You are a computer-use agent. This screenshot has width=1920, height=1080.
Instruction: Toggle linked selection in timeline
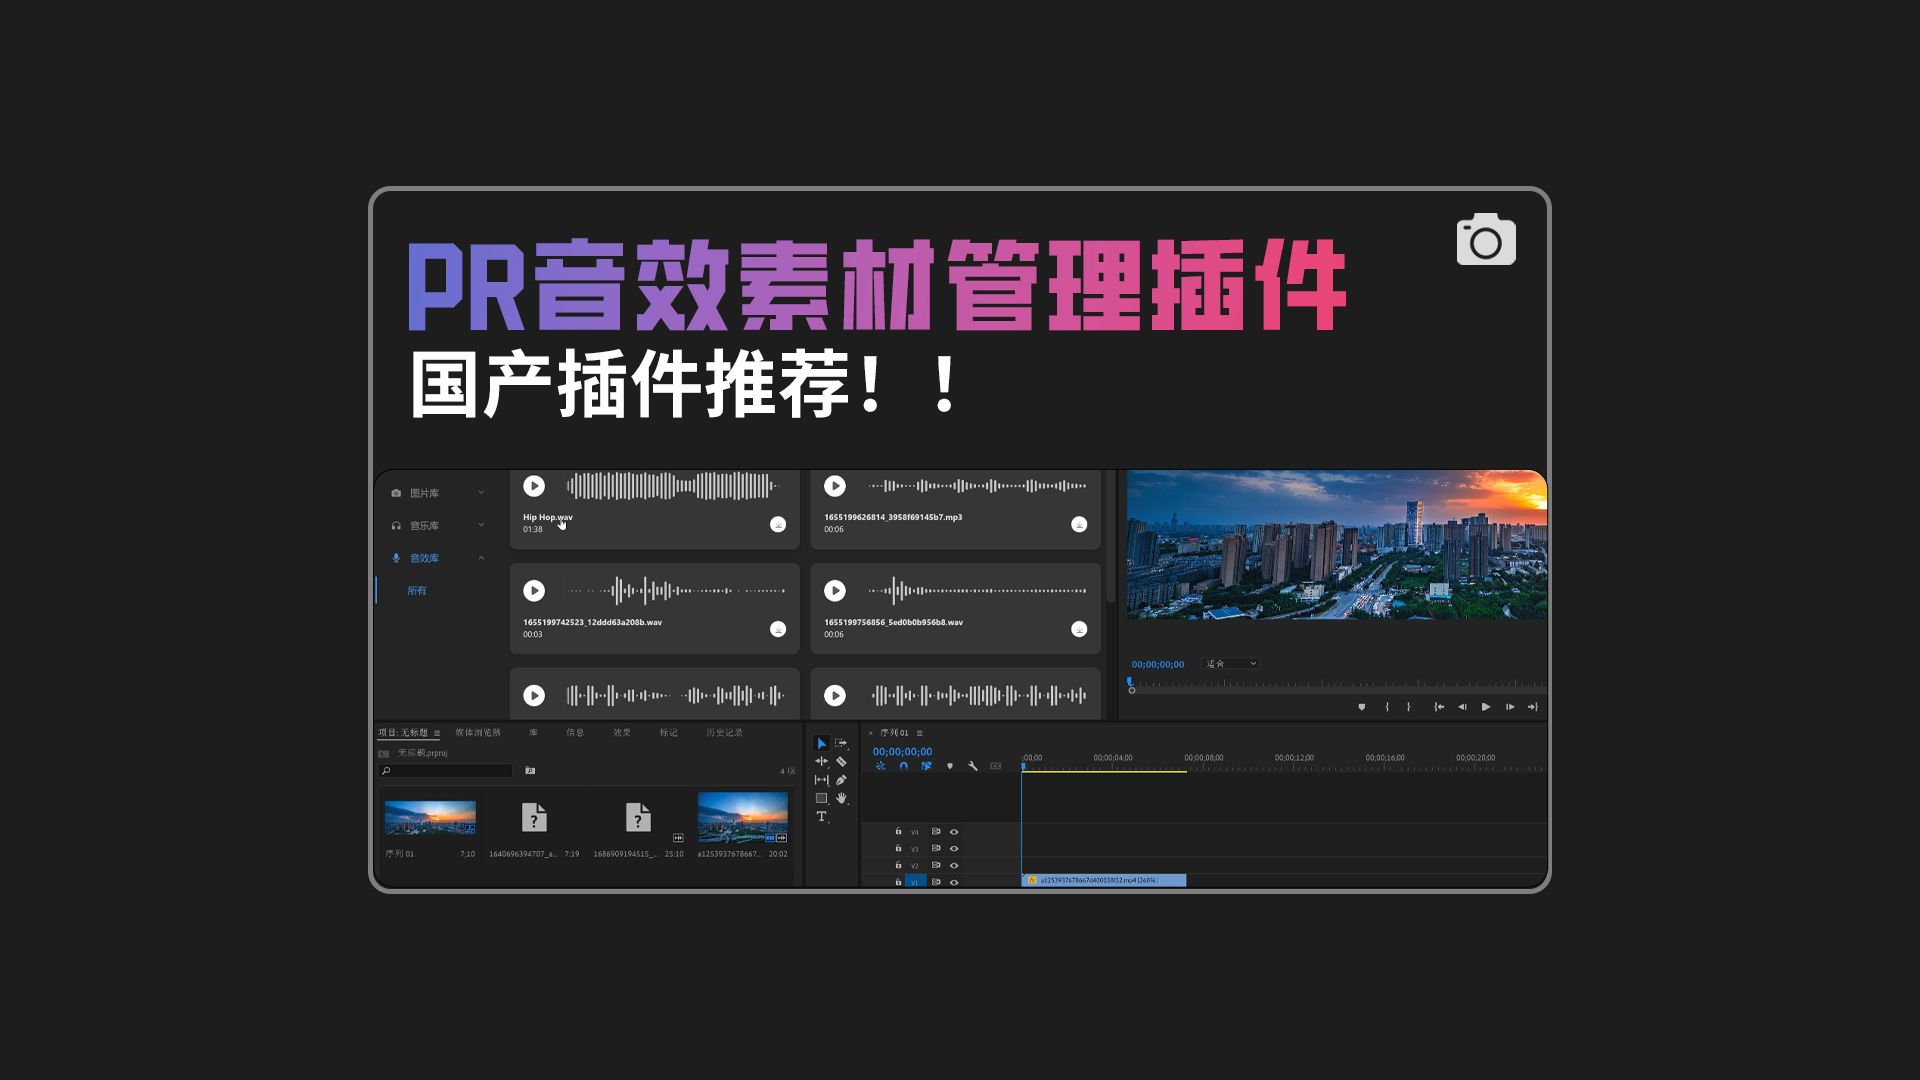click(x=926, y=766)
